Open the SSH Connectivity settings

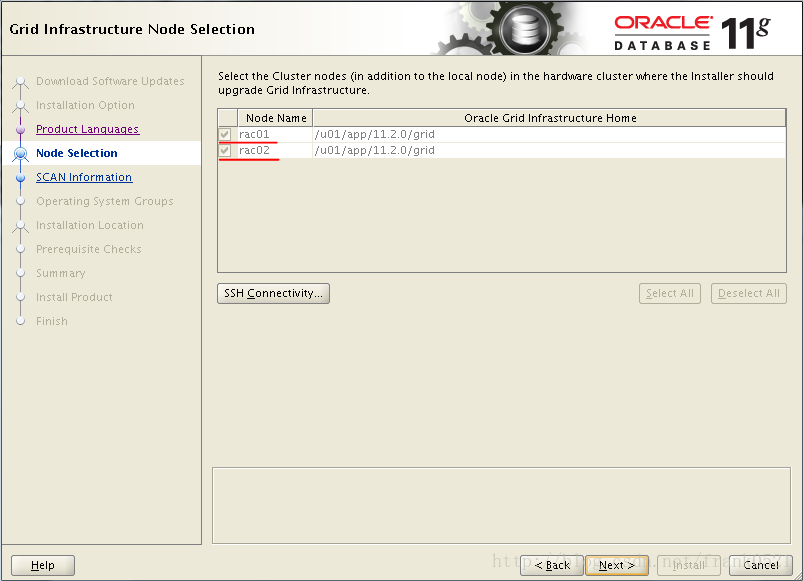pos(273,293)
